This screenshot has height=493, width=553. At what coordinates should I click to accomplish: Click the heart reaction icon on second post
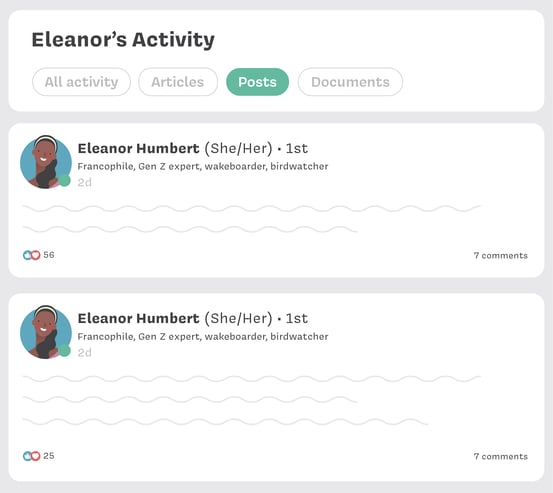point(36,456)
